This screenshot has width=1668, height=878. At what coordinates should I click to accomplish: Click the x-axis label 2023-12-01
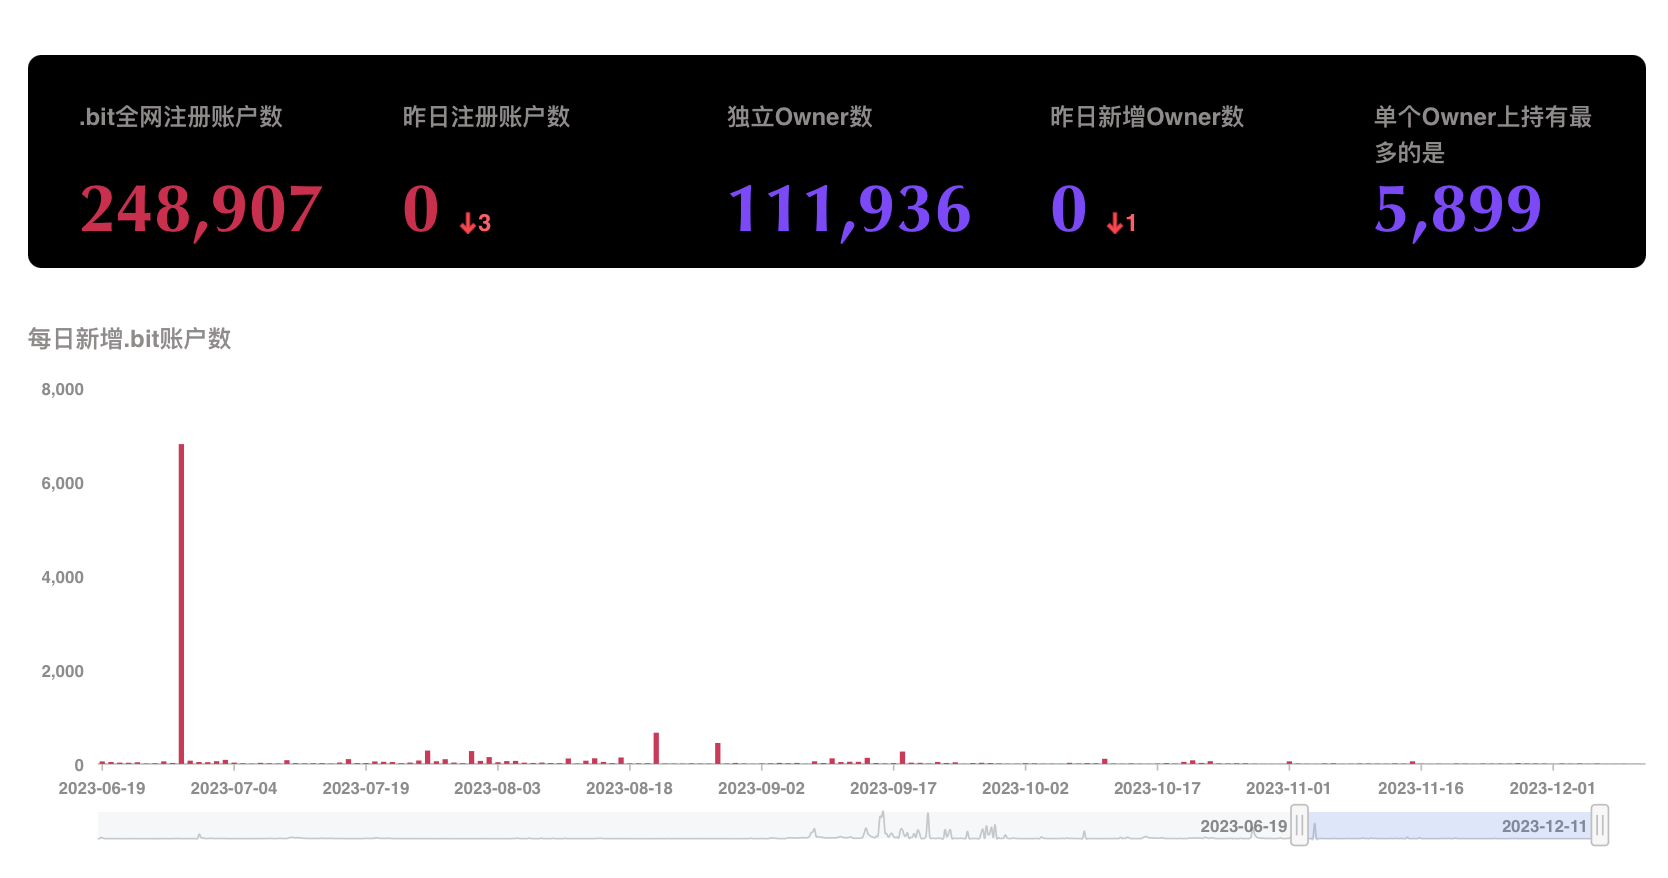point(1552,788)
